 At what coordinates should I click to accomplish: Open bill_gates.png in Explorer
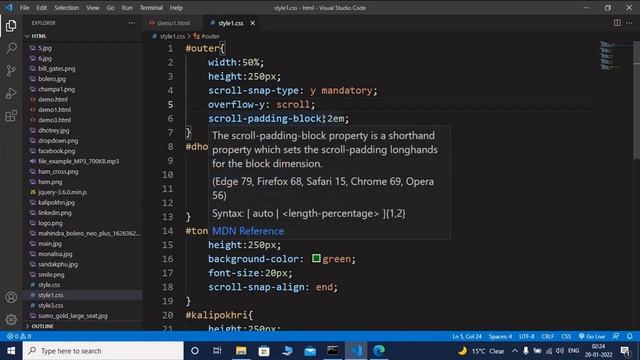(57, 69)
